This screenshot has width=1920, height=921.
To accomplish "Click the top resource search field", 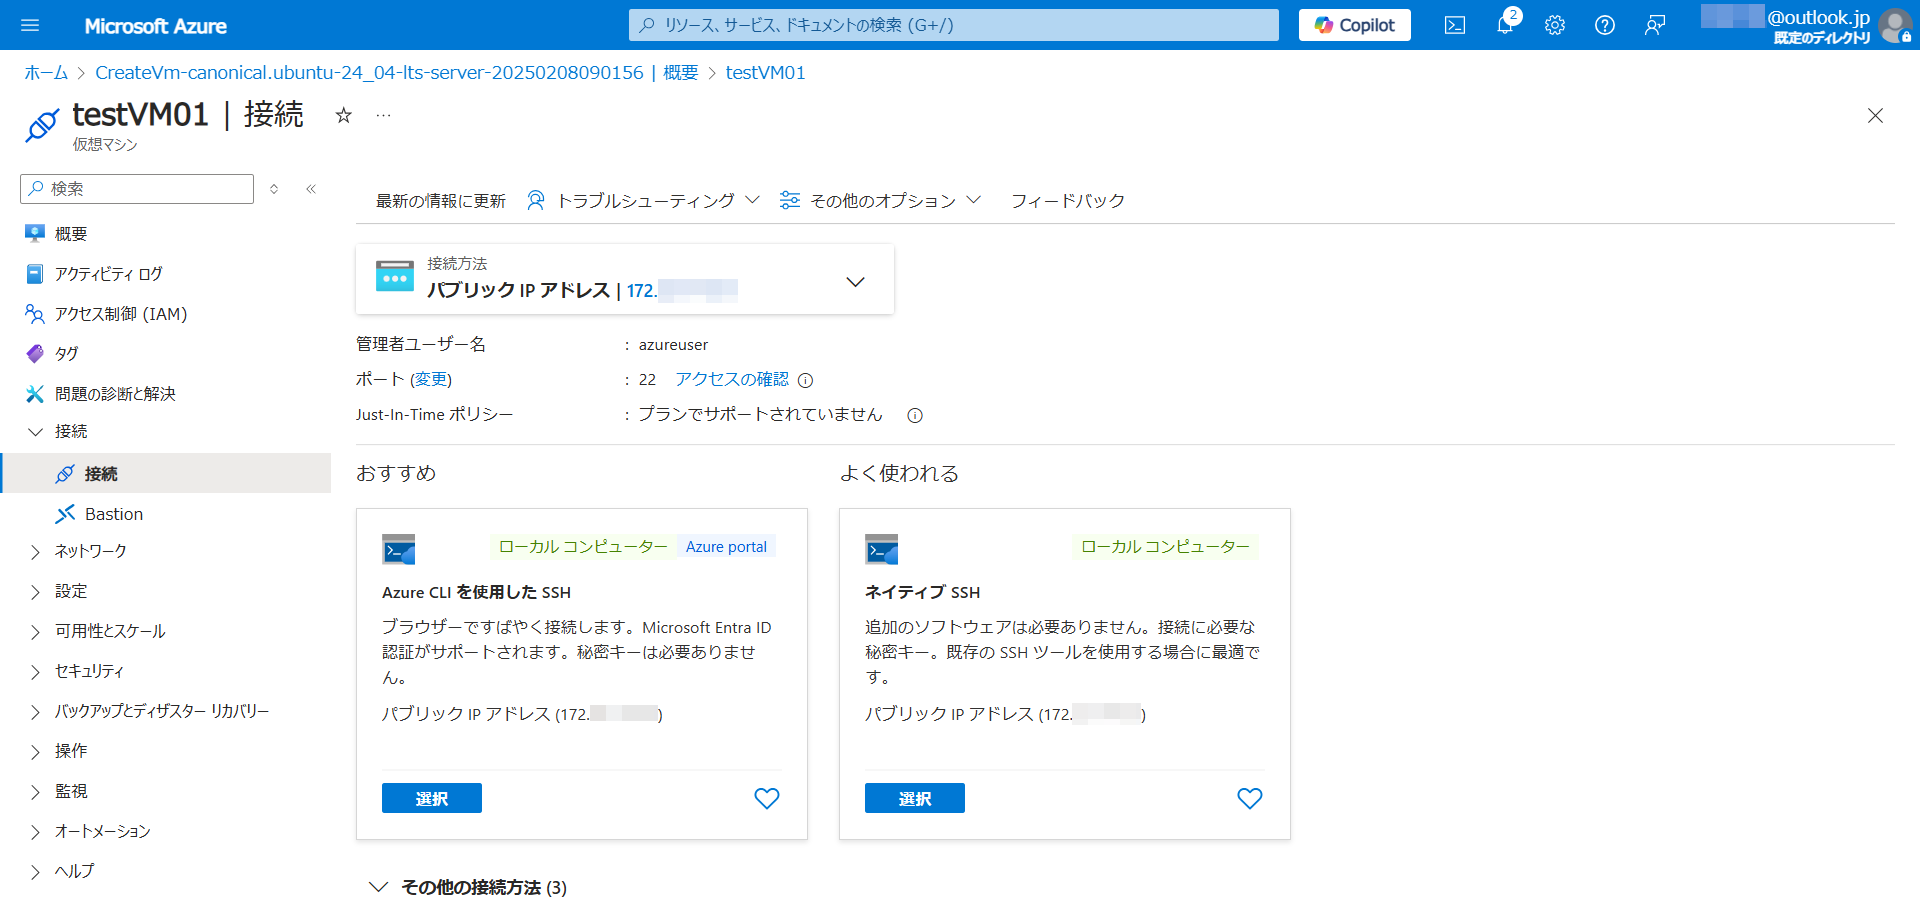I will pos(953,25).
